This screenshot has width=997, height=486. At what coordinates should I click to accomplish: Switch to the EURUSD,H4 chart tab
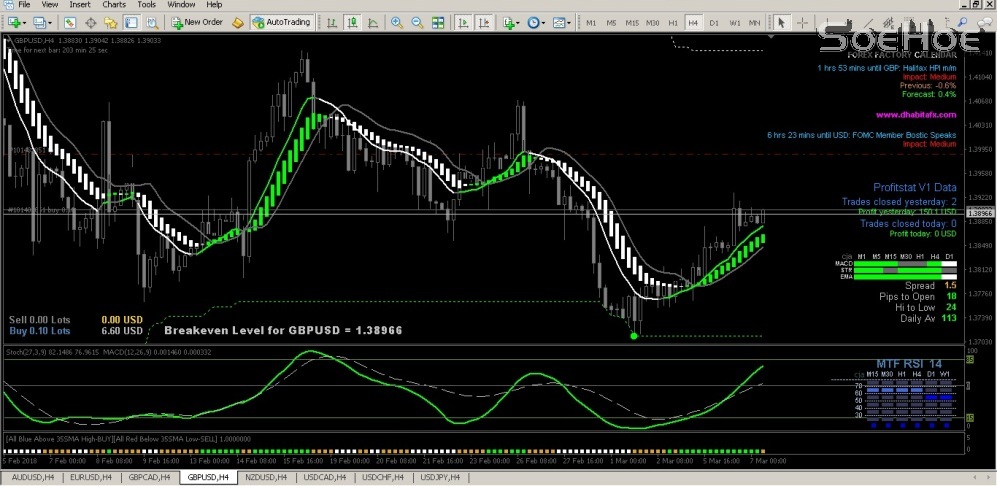click(90, 478)
